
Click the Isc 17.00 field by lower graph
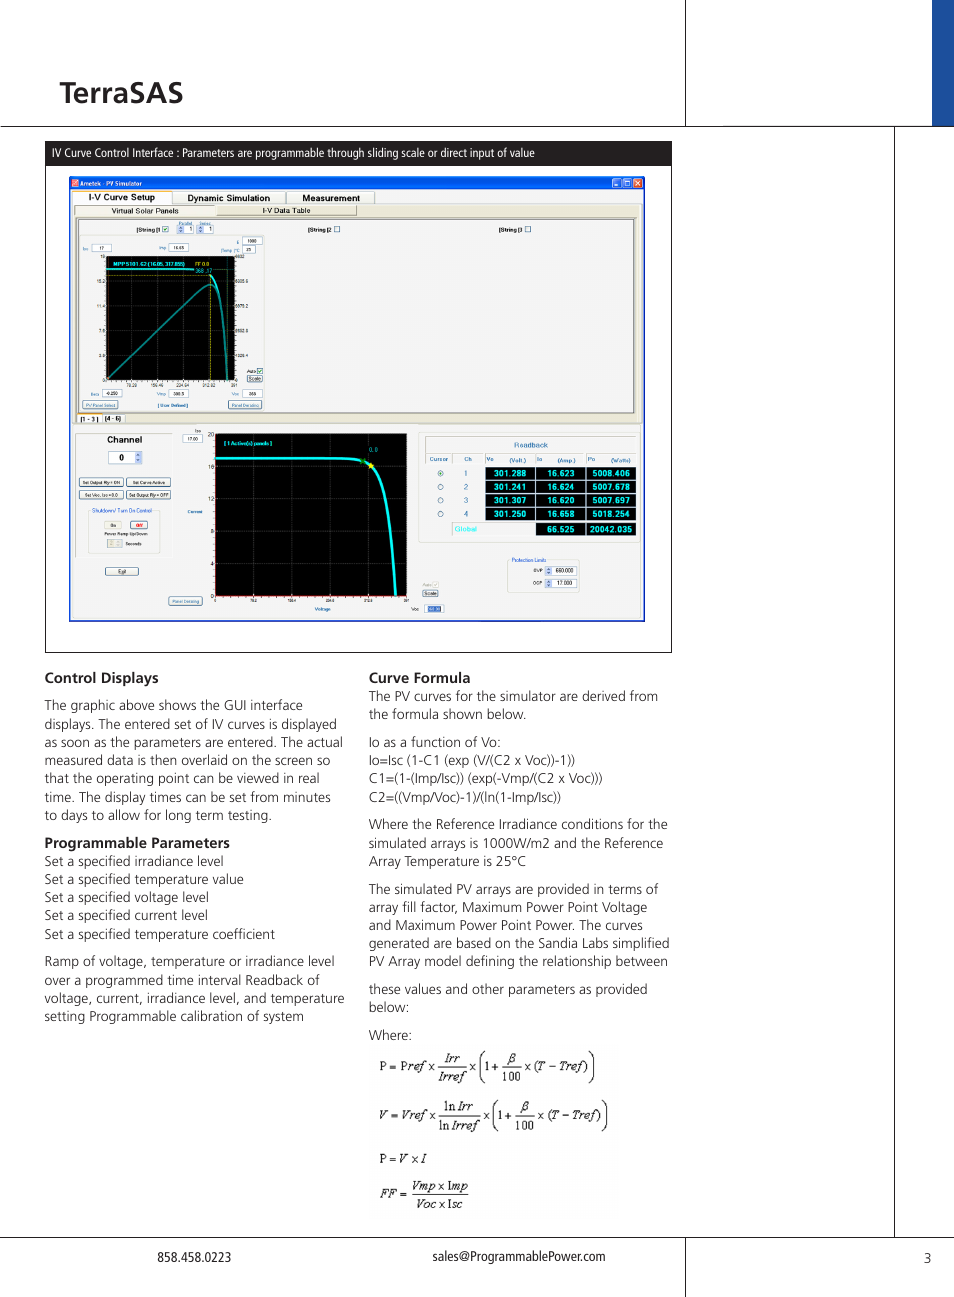(192, 438)
